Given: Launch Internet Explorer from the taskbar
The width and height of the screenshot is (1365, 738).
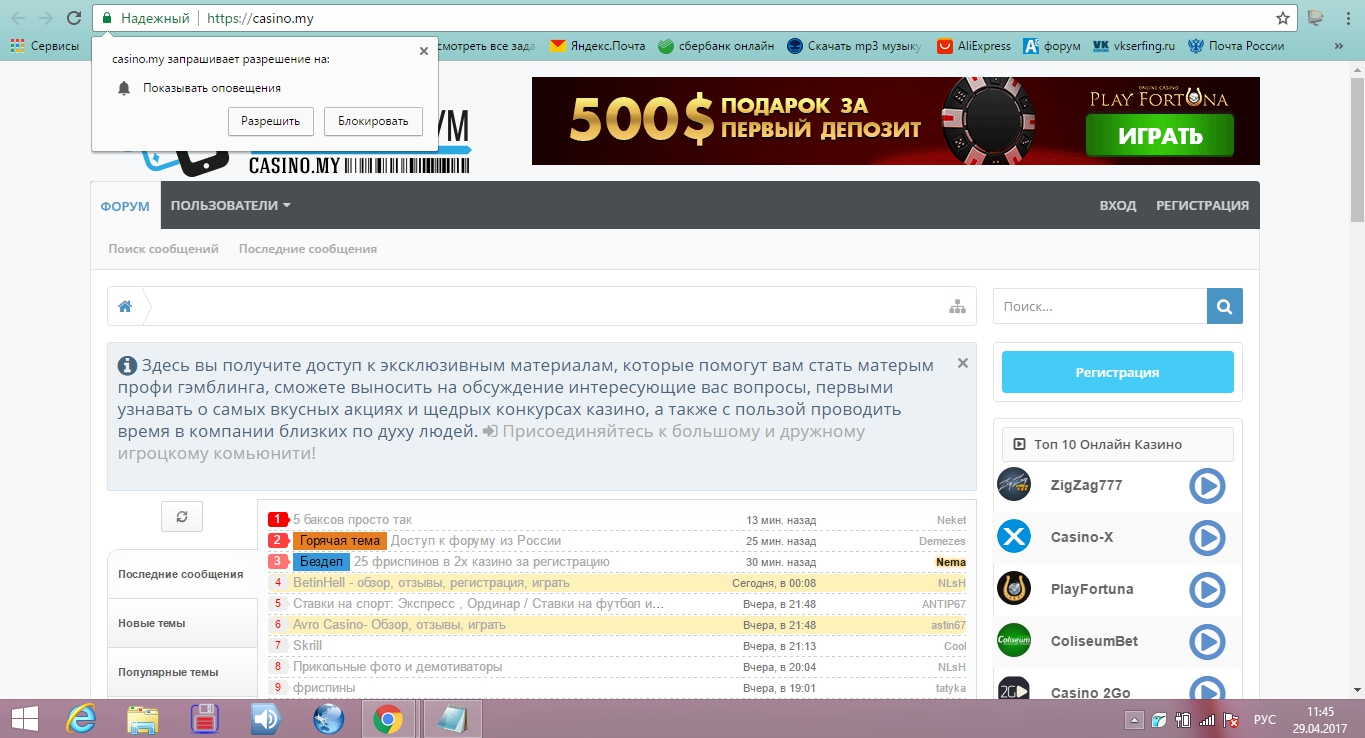Looking at the screenshot, I should (82, 719).
